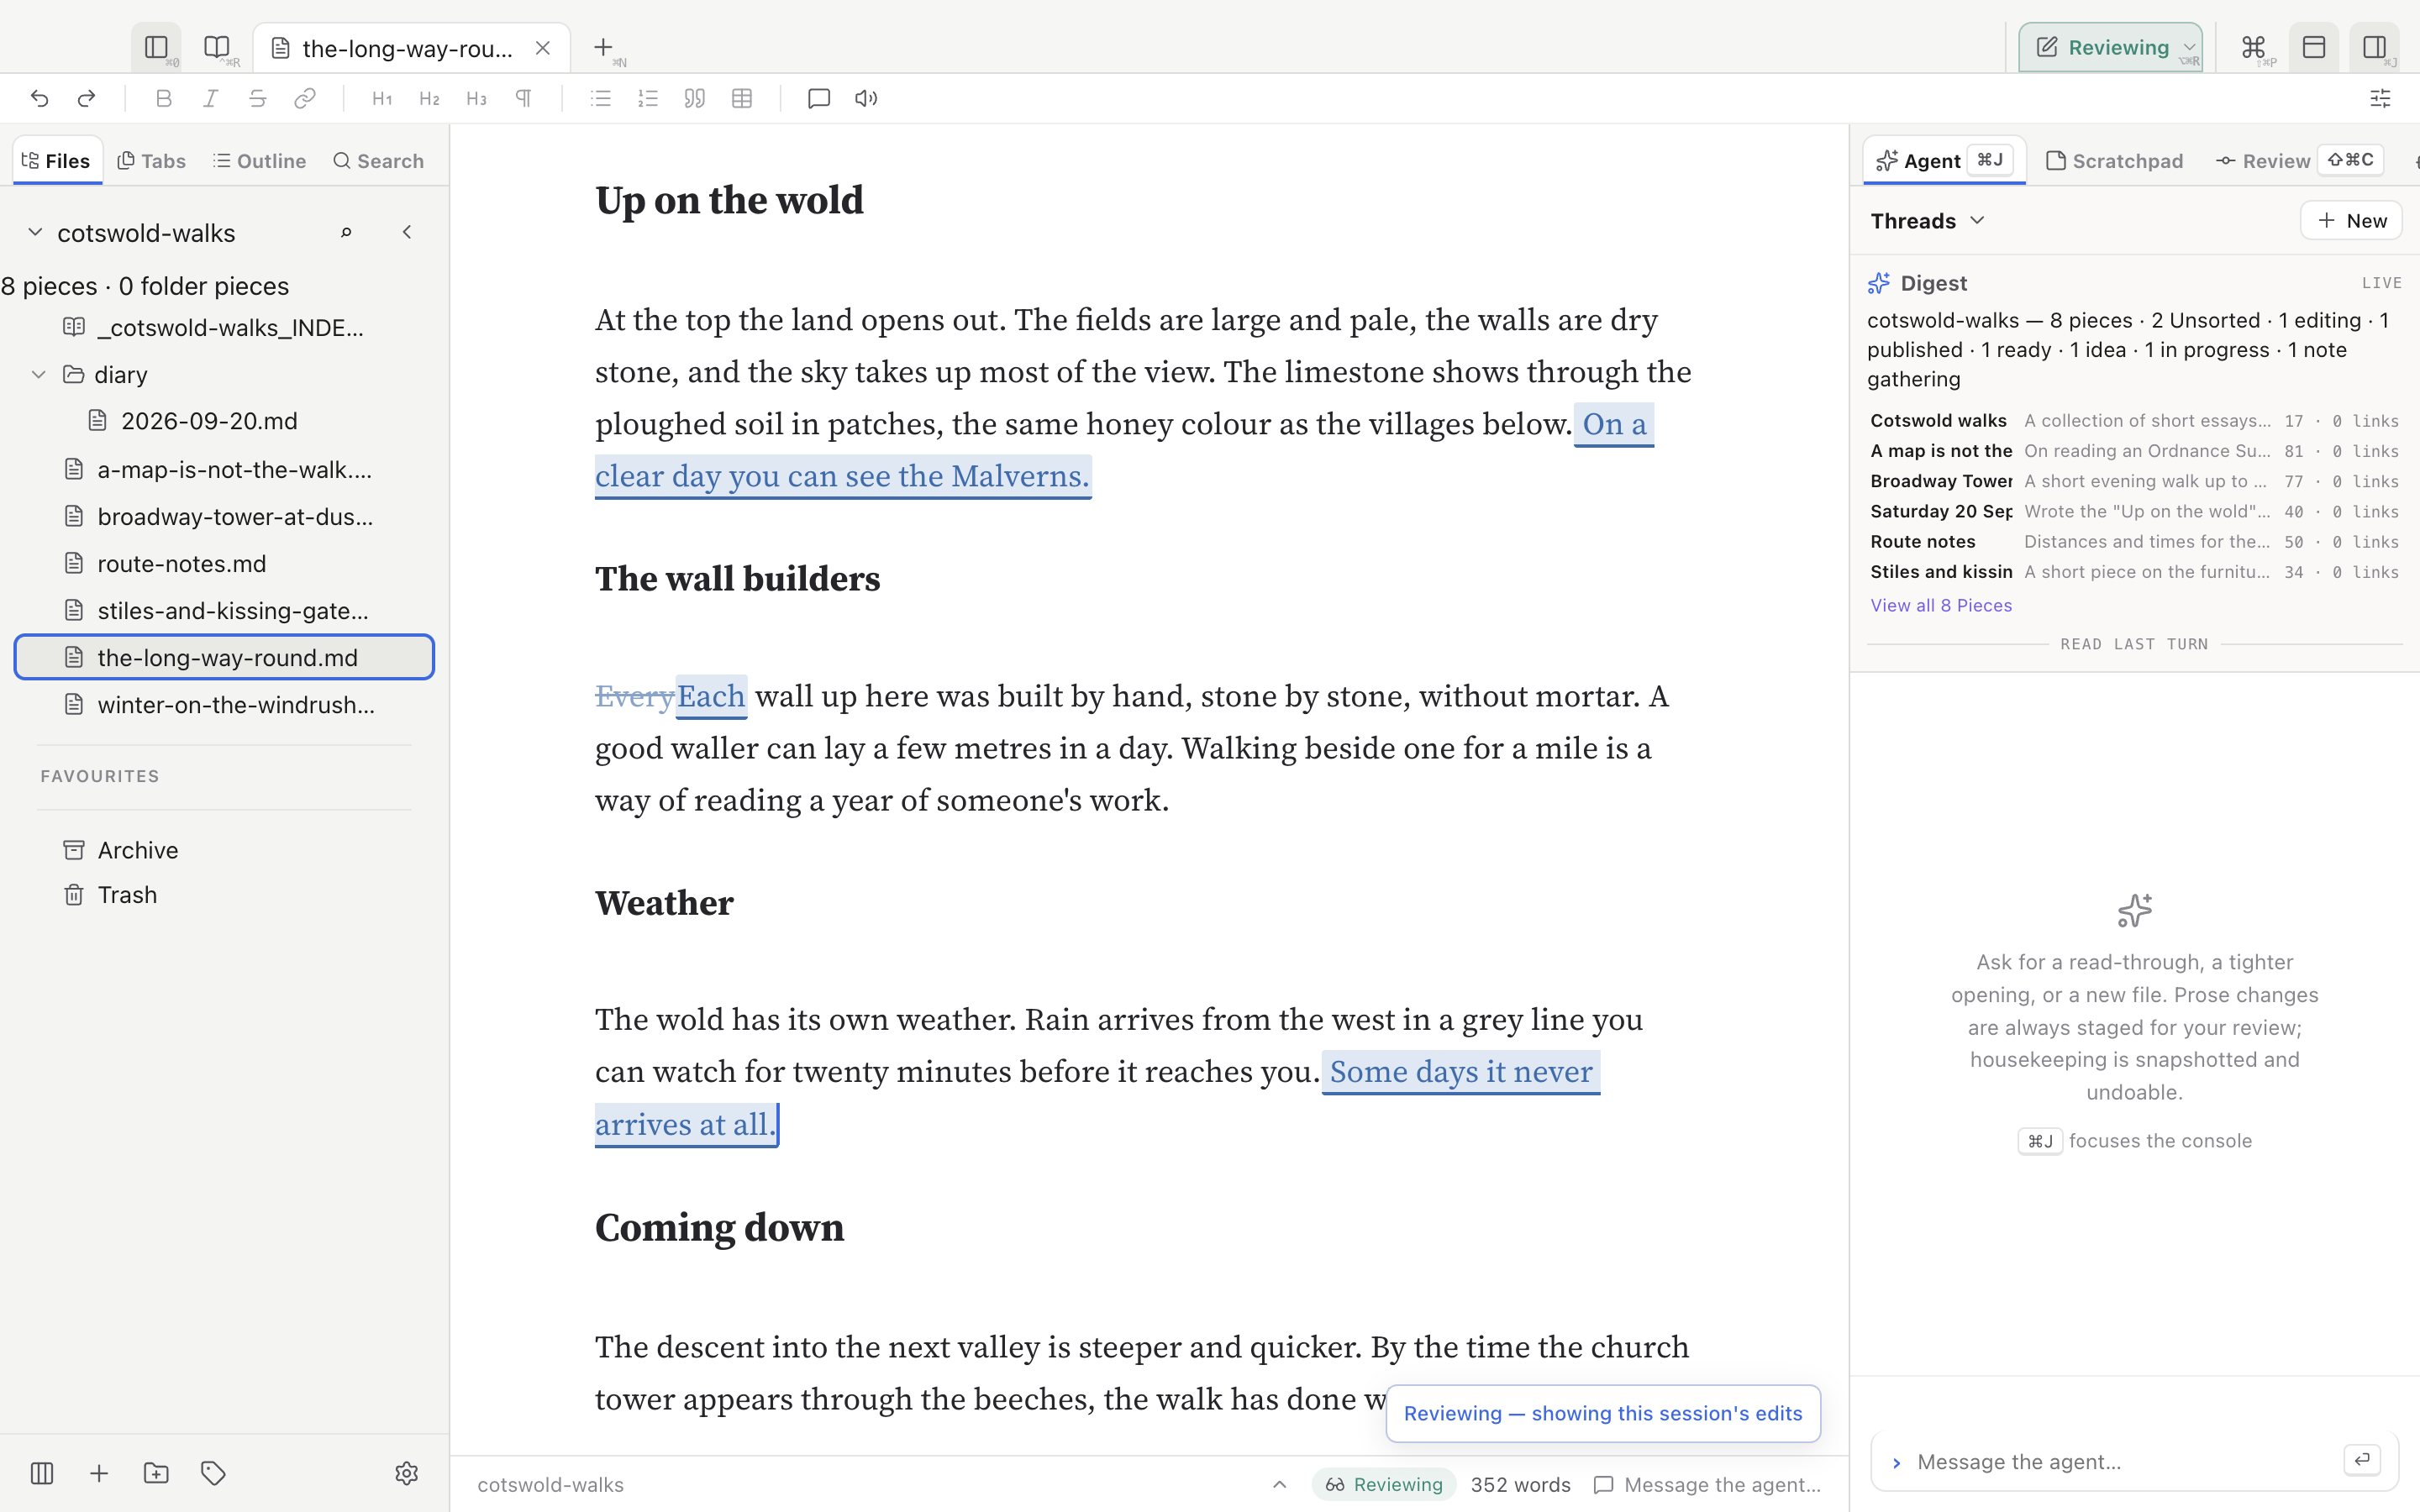
Task: Set paragraph style with pilcrow icon
Action: [523, 98]
